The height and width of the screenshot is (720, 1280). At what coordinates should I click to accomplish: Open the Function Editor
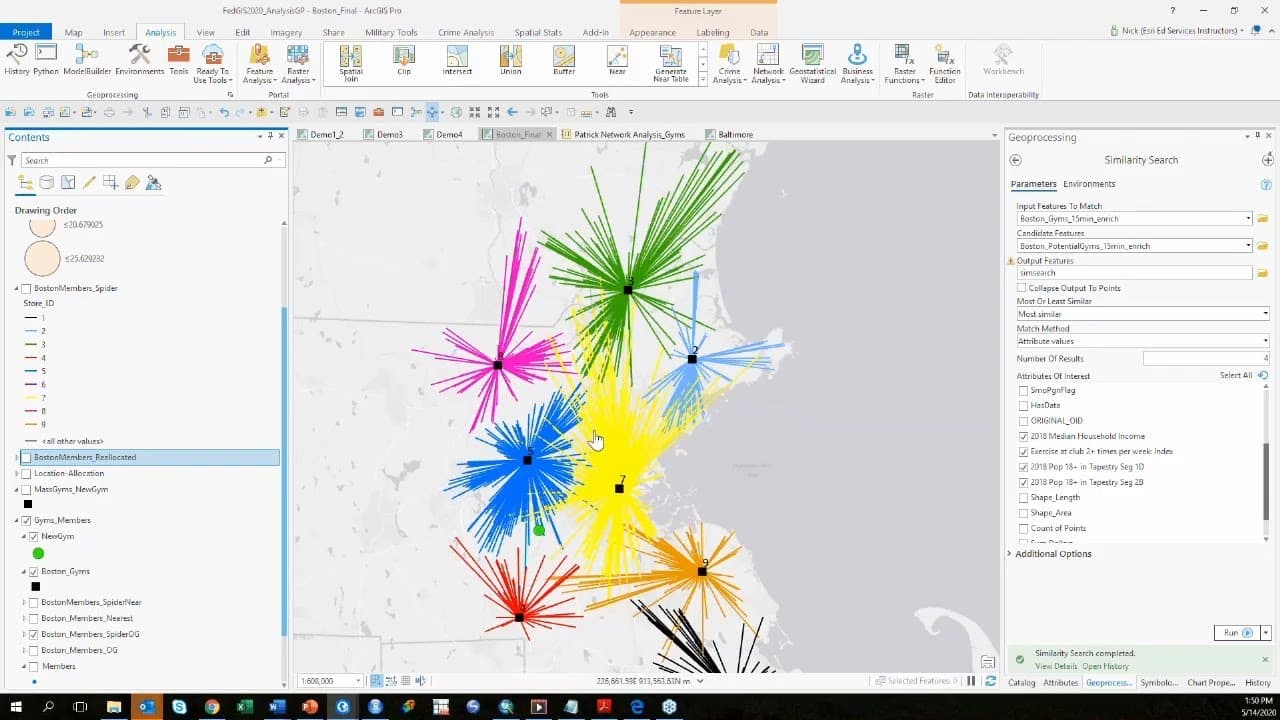coord(944,60)
